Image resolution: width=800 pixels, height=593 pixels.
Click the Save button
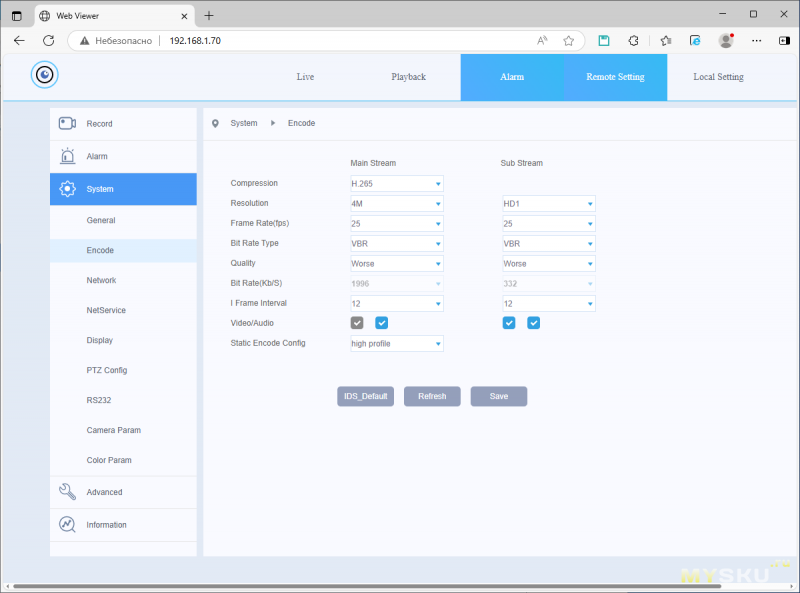point(499,397)
